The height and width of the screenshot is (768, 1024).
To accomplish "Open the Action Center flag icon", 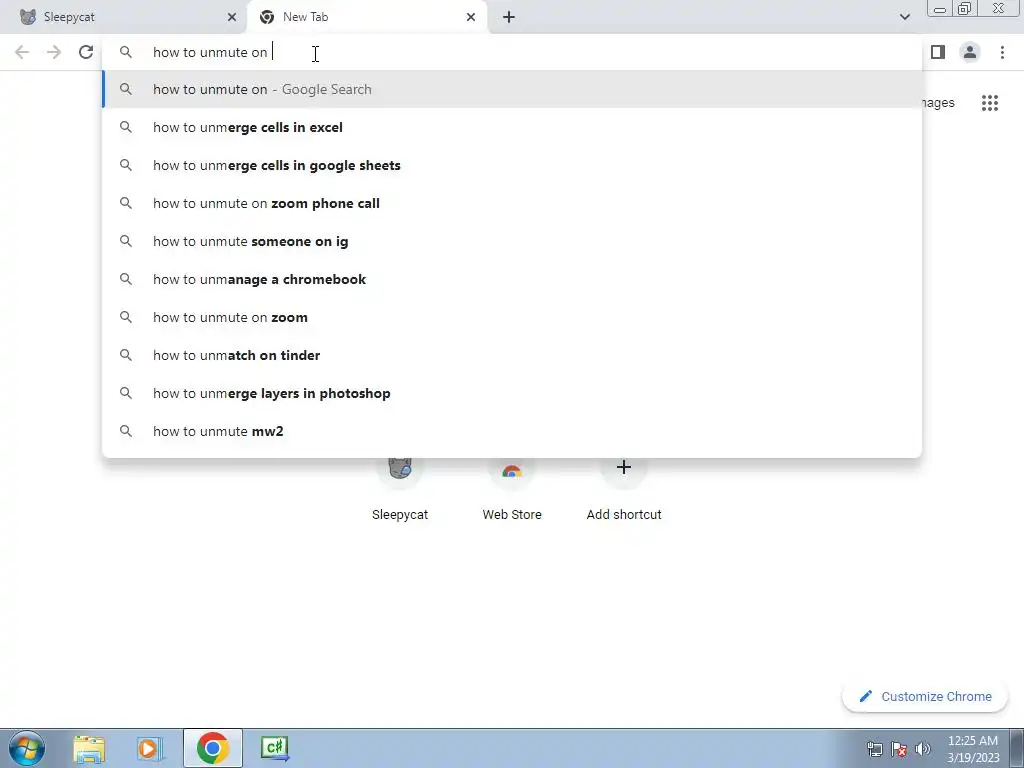I will point(899,749).
